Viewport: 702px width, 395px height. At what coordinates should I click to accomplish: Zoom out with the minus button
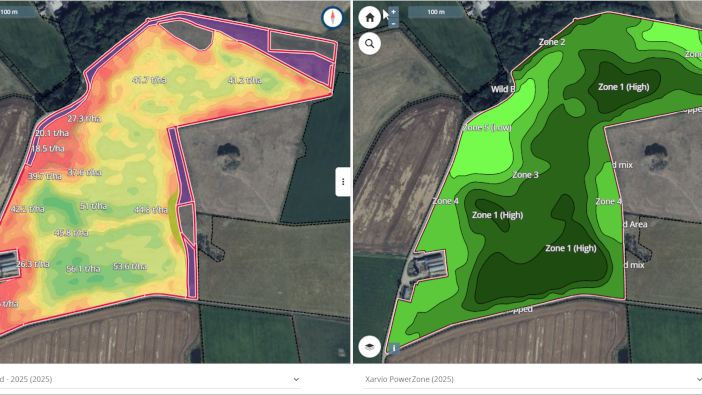click(394, 23)
